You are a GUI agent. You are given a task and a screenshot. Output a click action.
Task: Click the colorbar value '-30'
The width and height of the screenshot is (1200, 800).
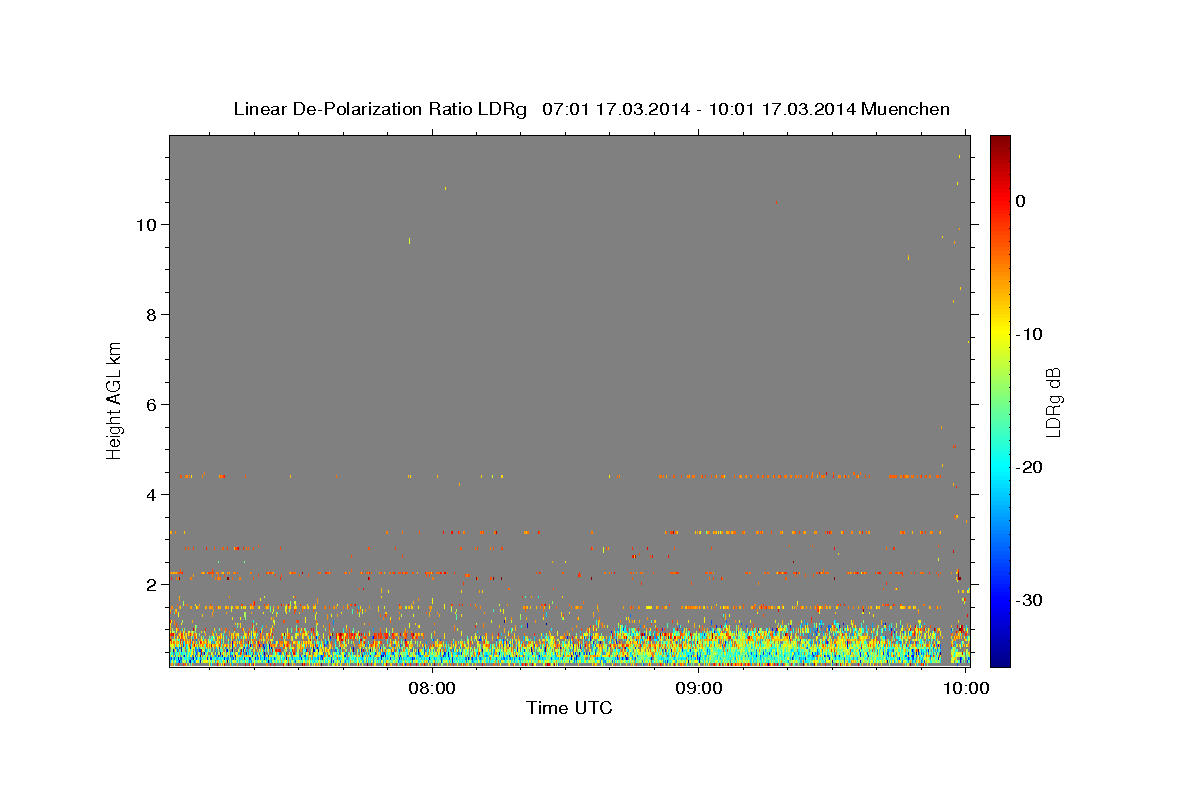(1030, 600)
